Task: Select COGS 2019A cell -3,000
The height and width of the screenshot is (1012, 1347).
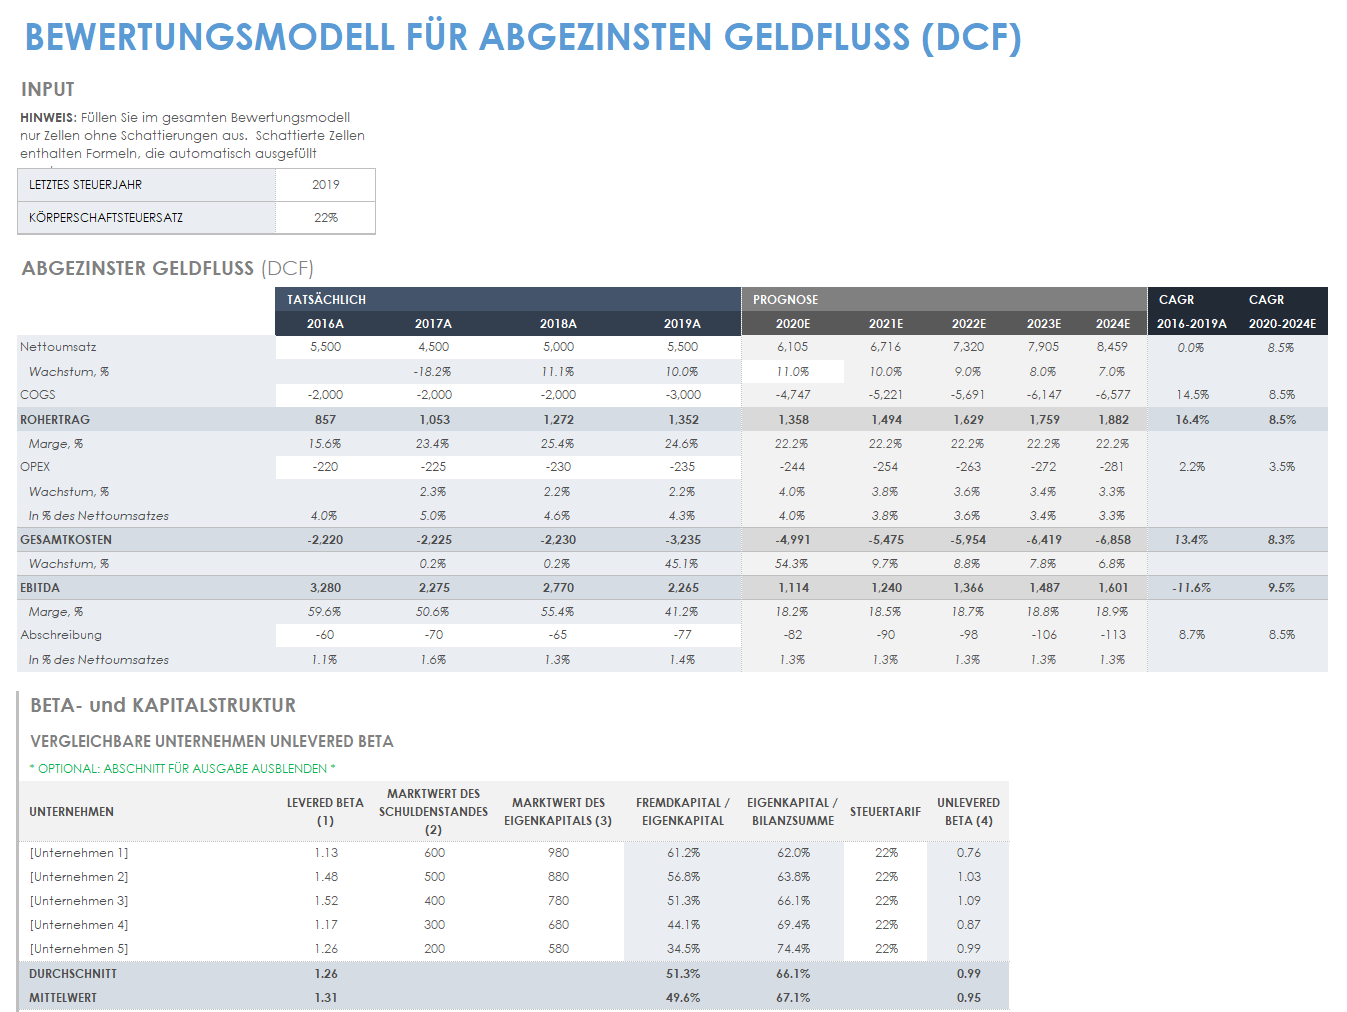Action: (x=682, y=395)
